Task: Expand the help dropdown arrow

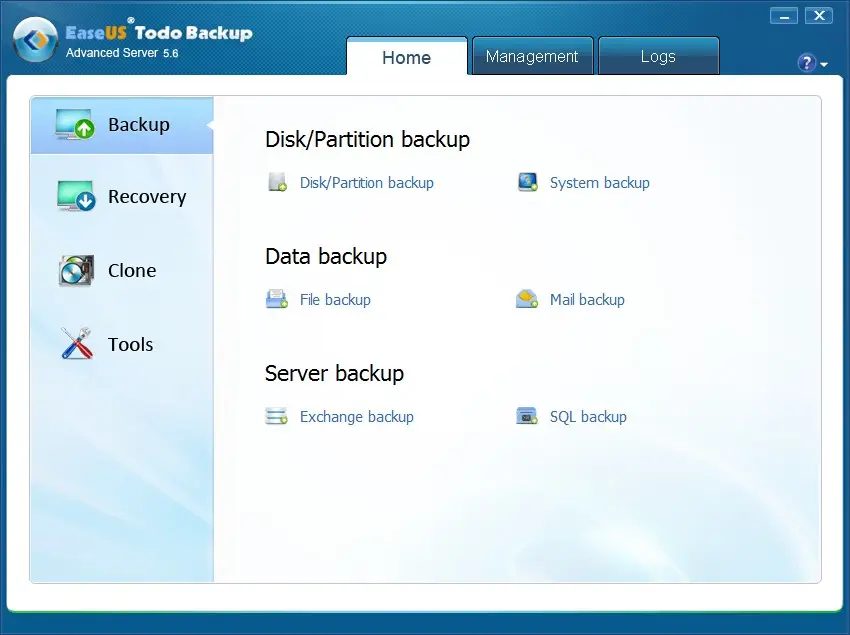Action: coord(824,65)
